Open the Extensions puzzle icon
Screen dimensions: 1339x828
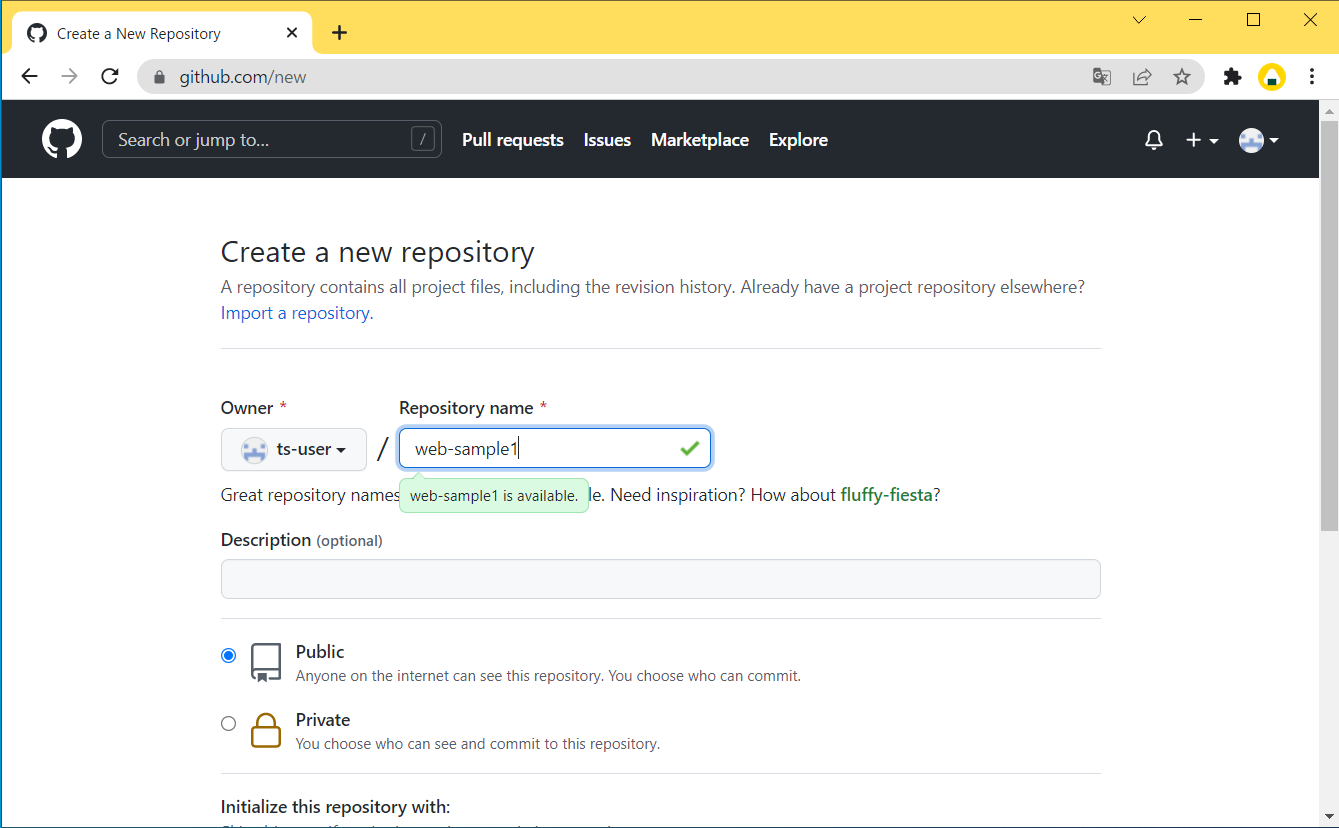(x=1232, y=77)
